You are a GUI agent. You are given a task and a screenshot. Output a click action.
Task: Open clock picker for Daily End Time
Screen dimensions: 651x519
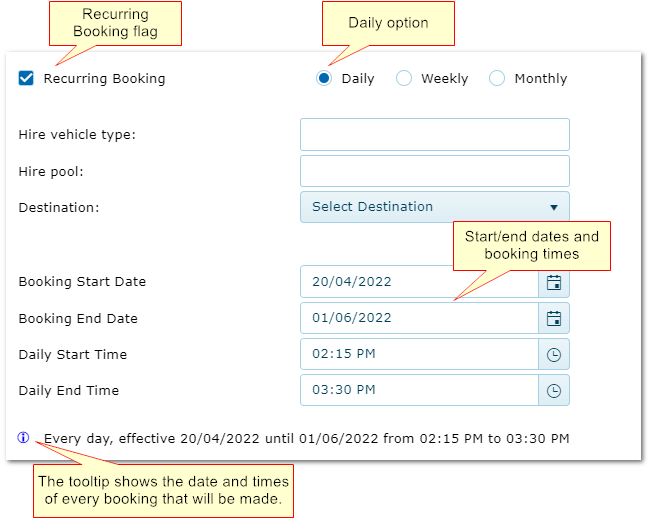554,391
